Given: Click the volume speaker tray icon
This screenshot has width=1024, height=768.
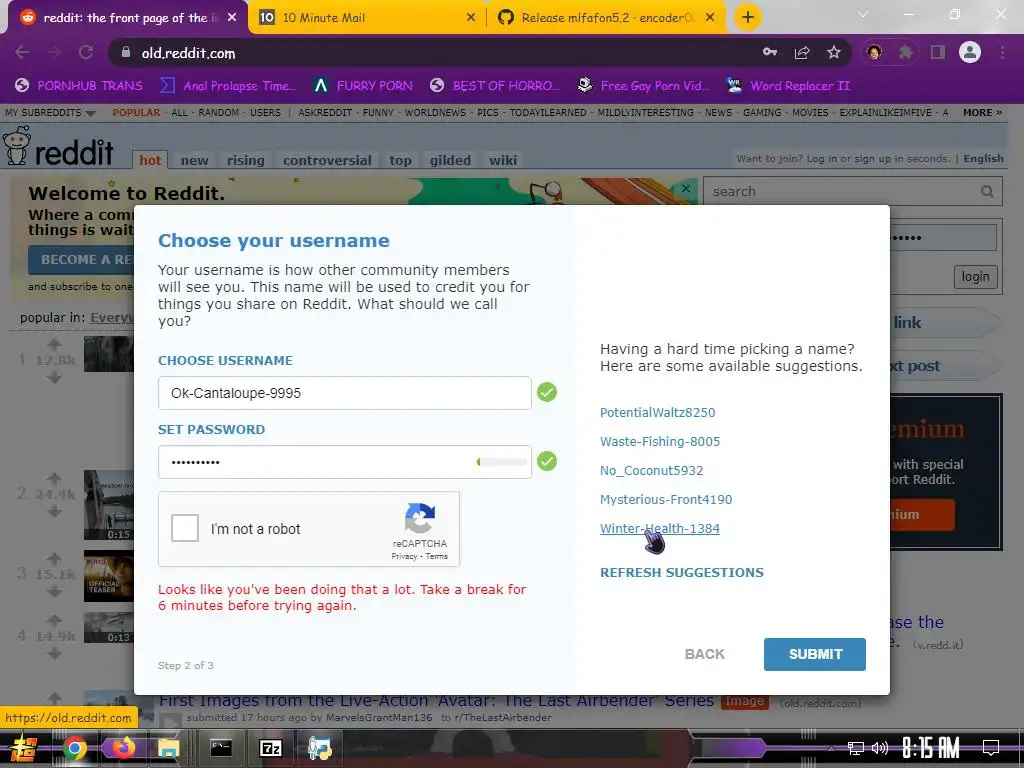Looking at the screenshot, I should tap(880, 748).
